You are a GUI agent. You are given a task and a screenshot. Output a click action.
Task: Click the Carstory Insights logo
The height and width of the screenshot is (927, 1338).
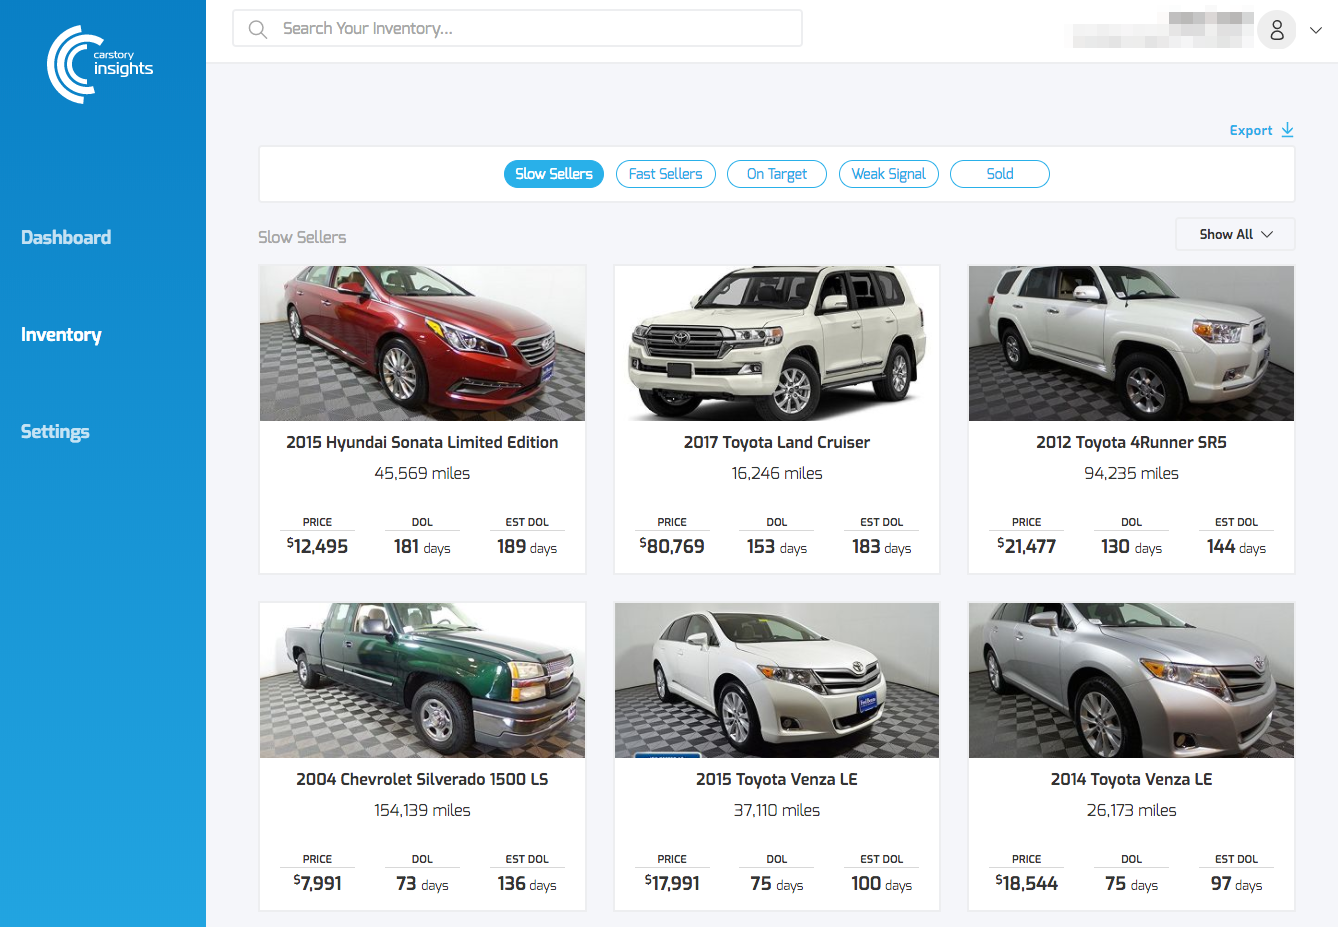click(x=100, y=64)
